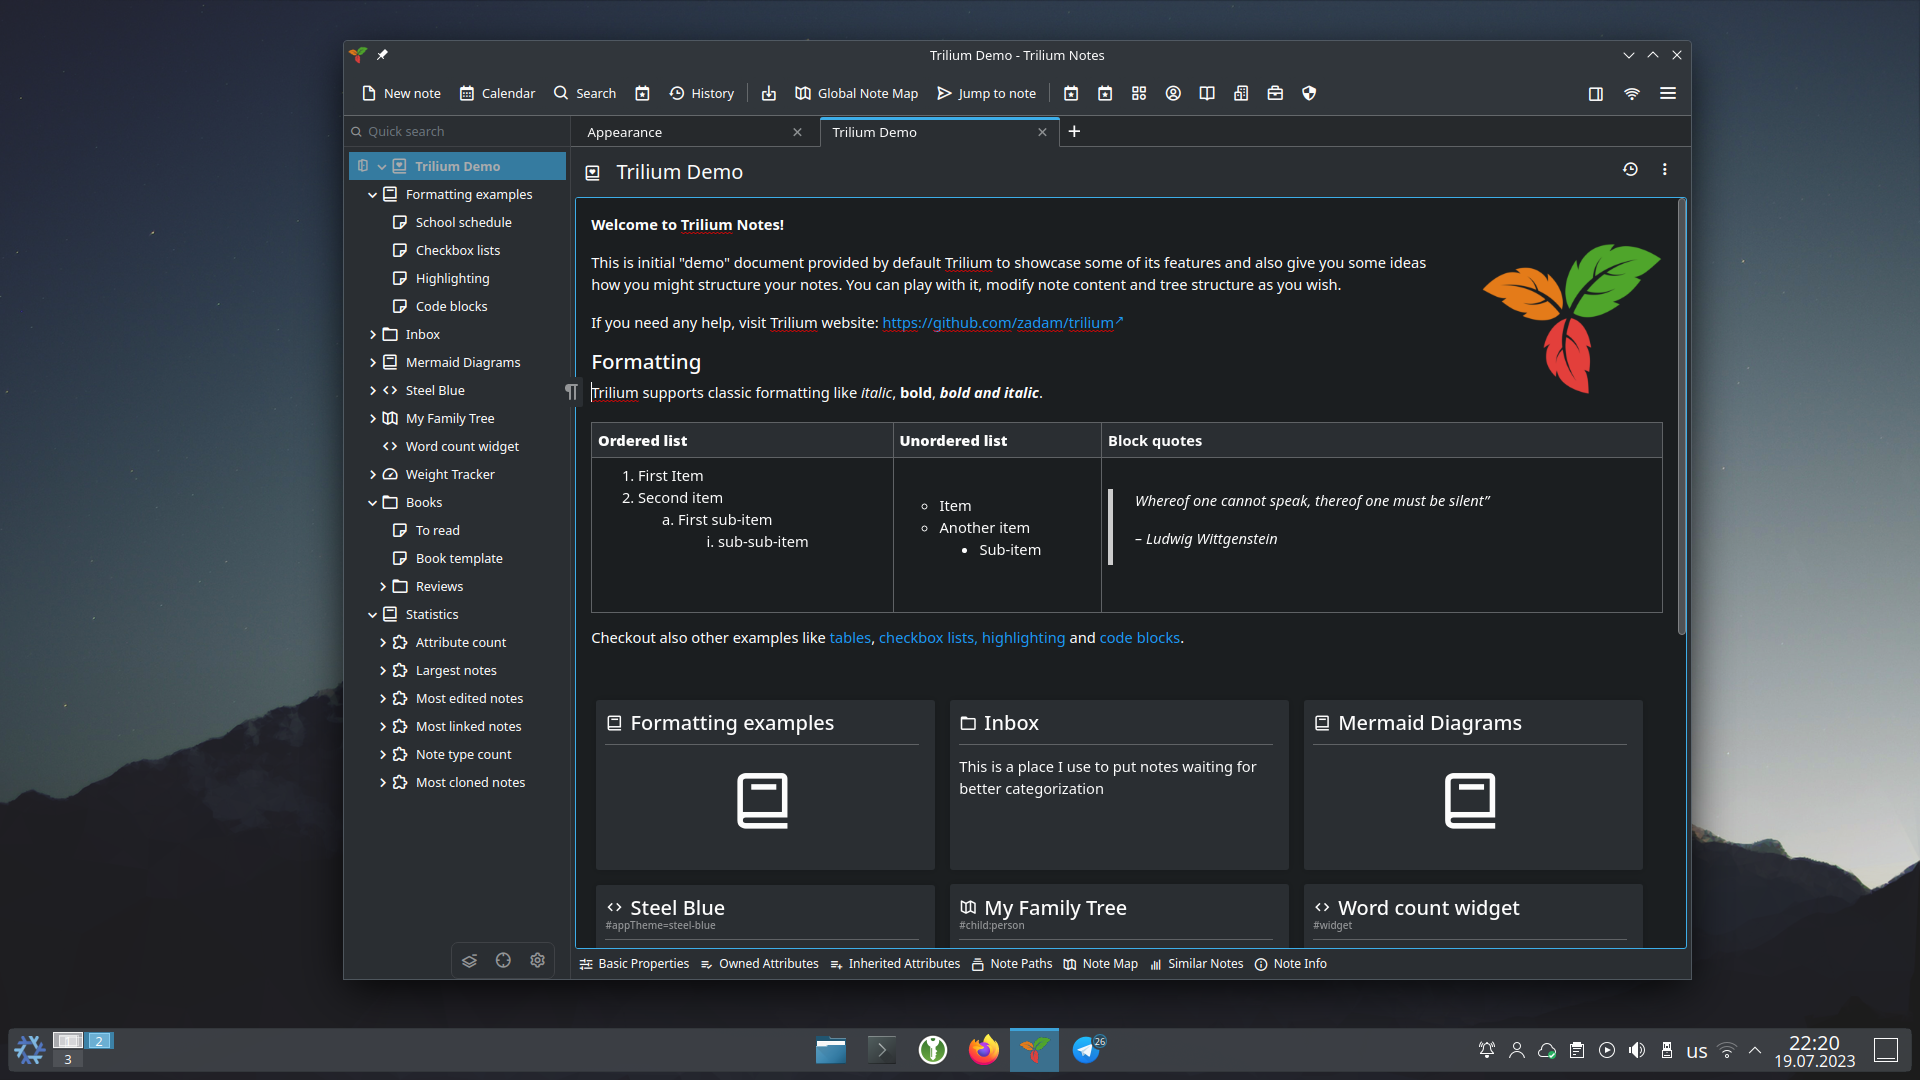Screen dimensions: 1920x1080
Task: Follow the github.com/zadam/trilium link
Action: (998, 323)
